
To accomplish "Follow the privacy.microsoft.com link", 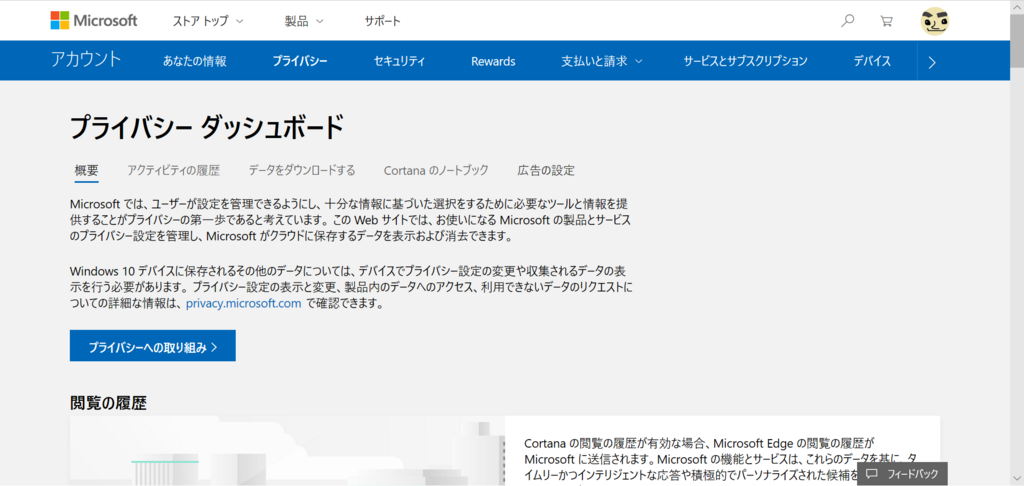I will pos(244,304).
